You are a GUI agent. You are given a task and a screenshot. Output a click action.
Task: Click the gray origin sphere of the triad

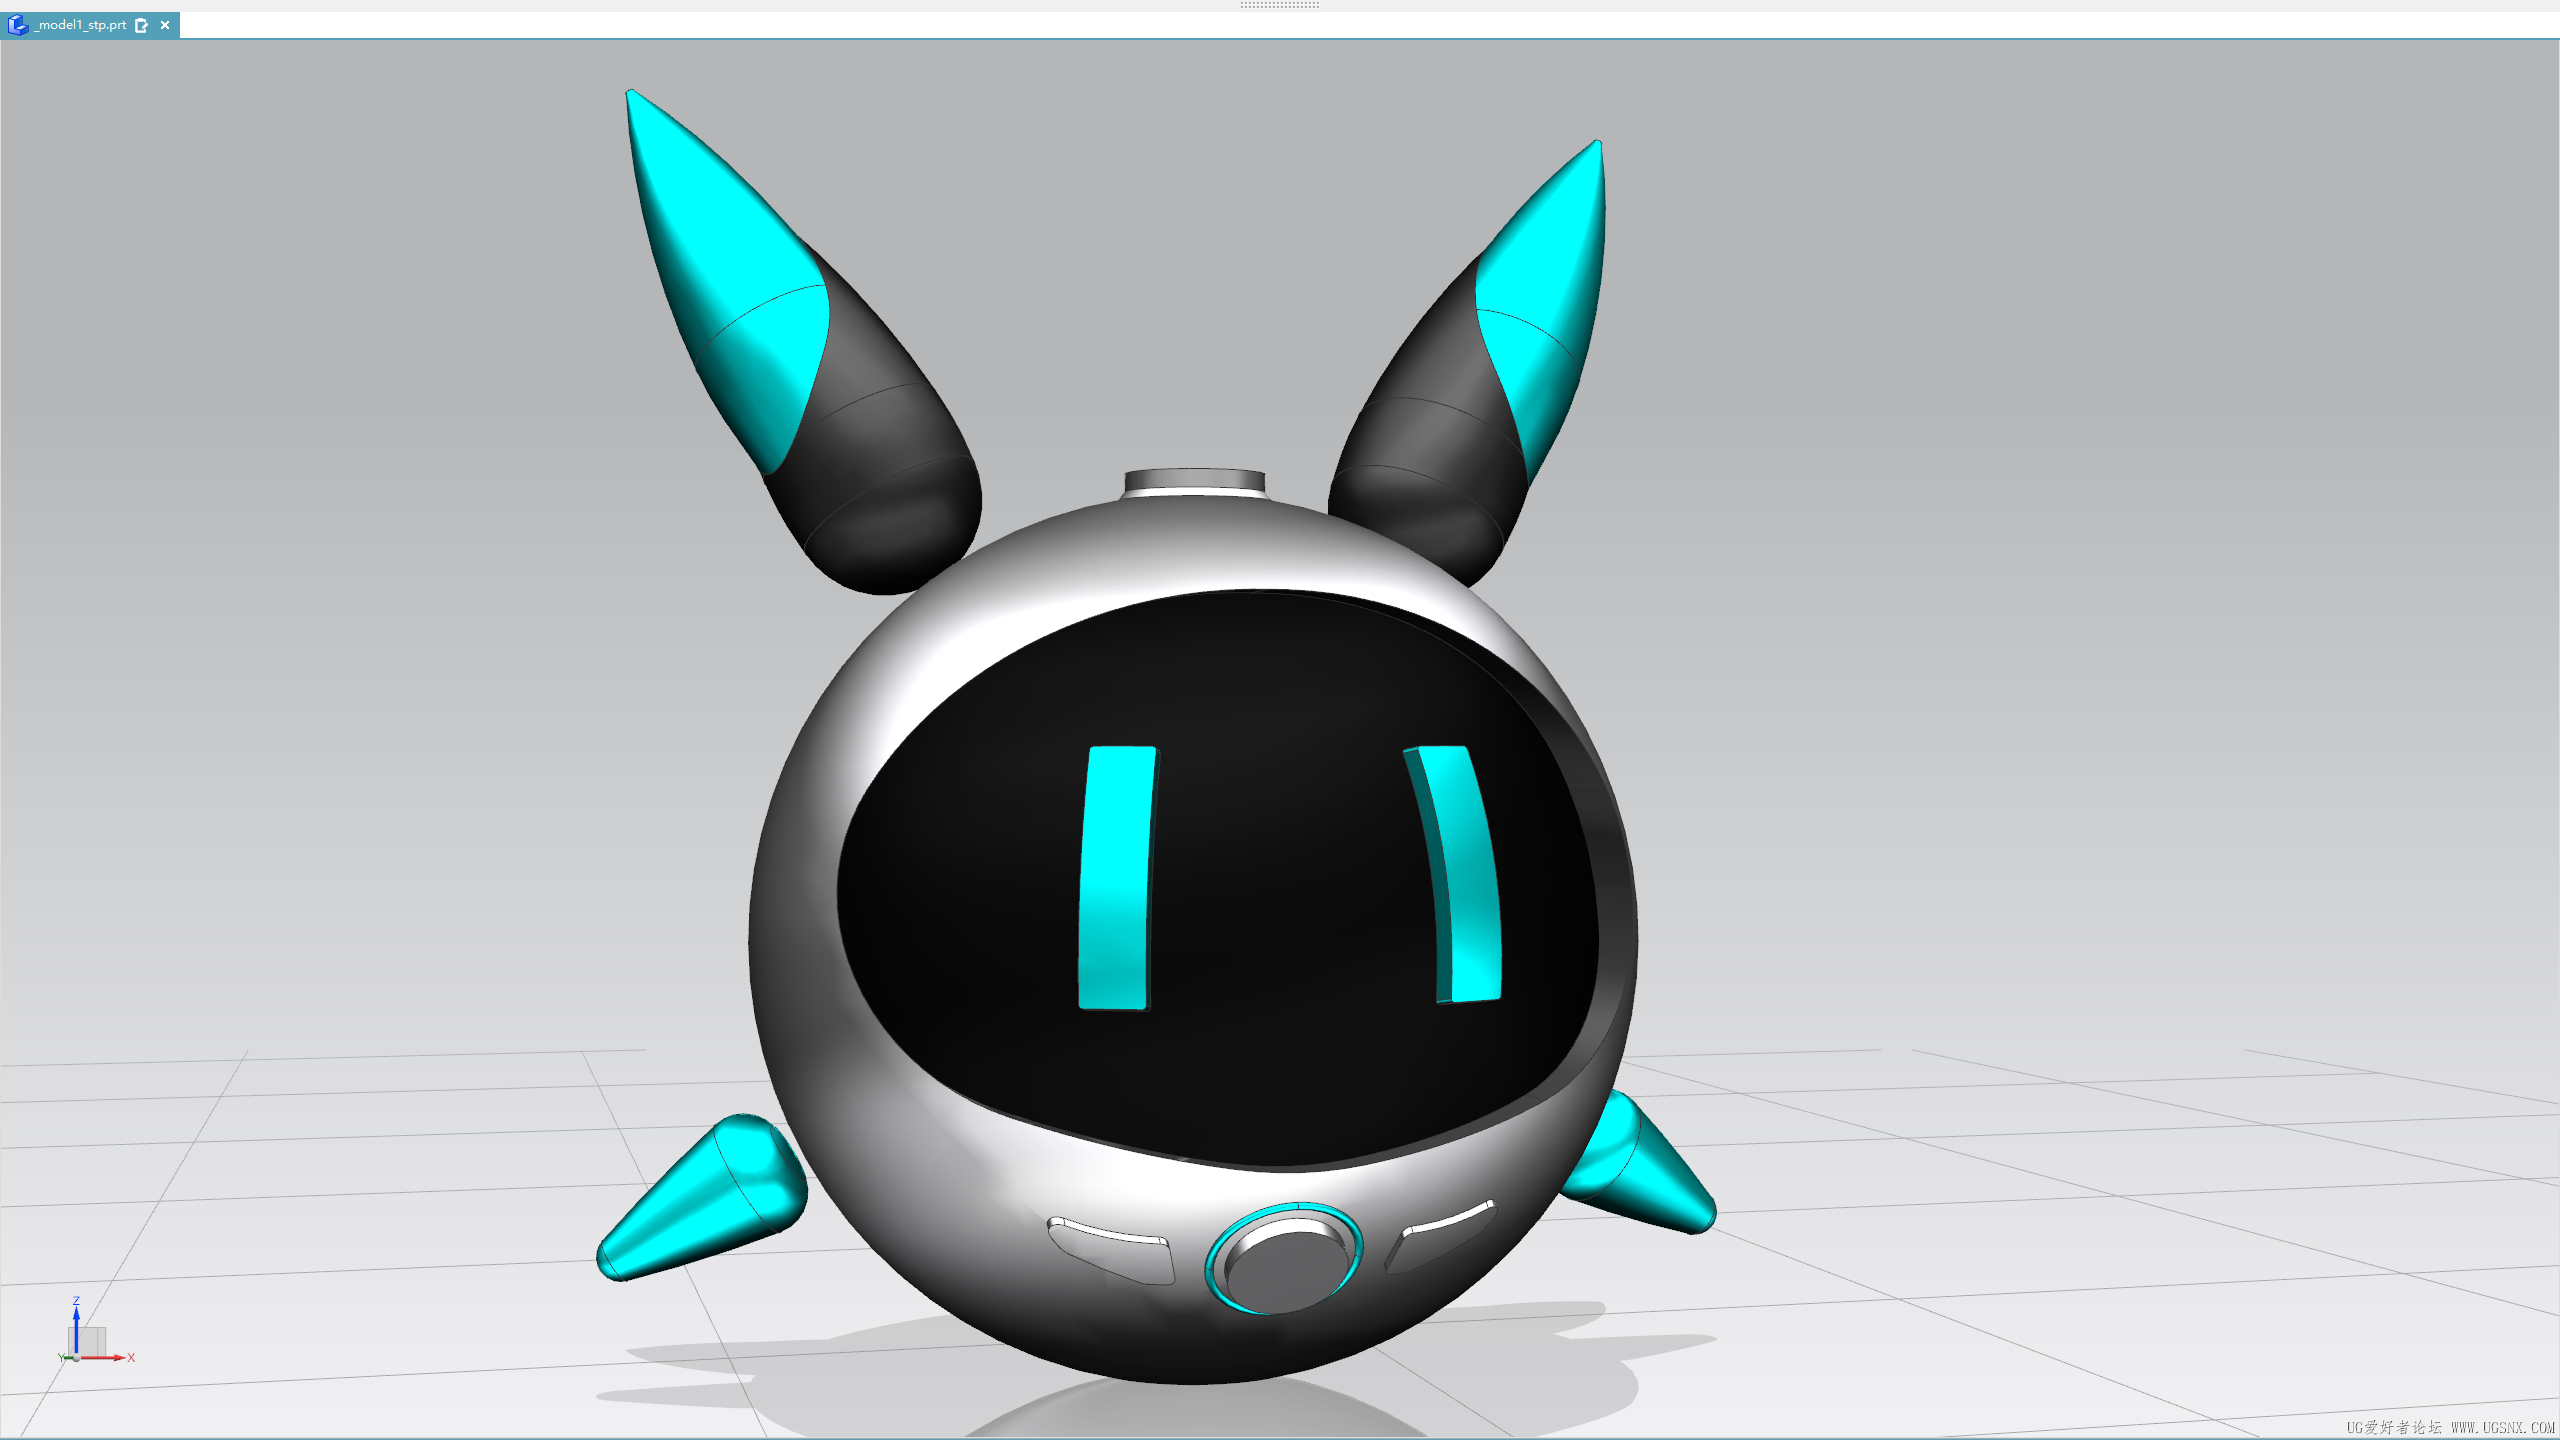point(76,1357)
